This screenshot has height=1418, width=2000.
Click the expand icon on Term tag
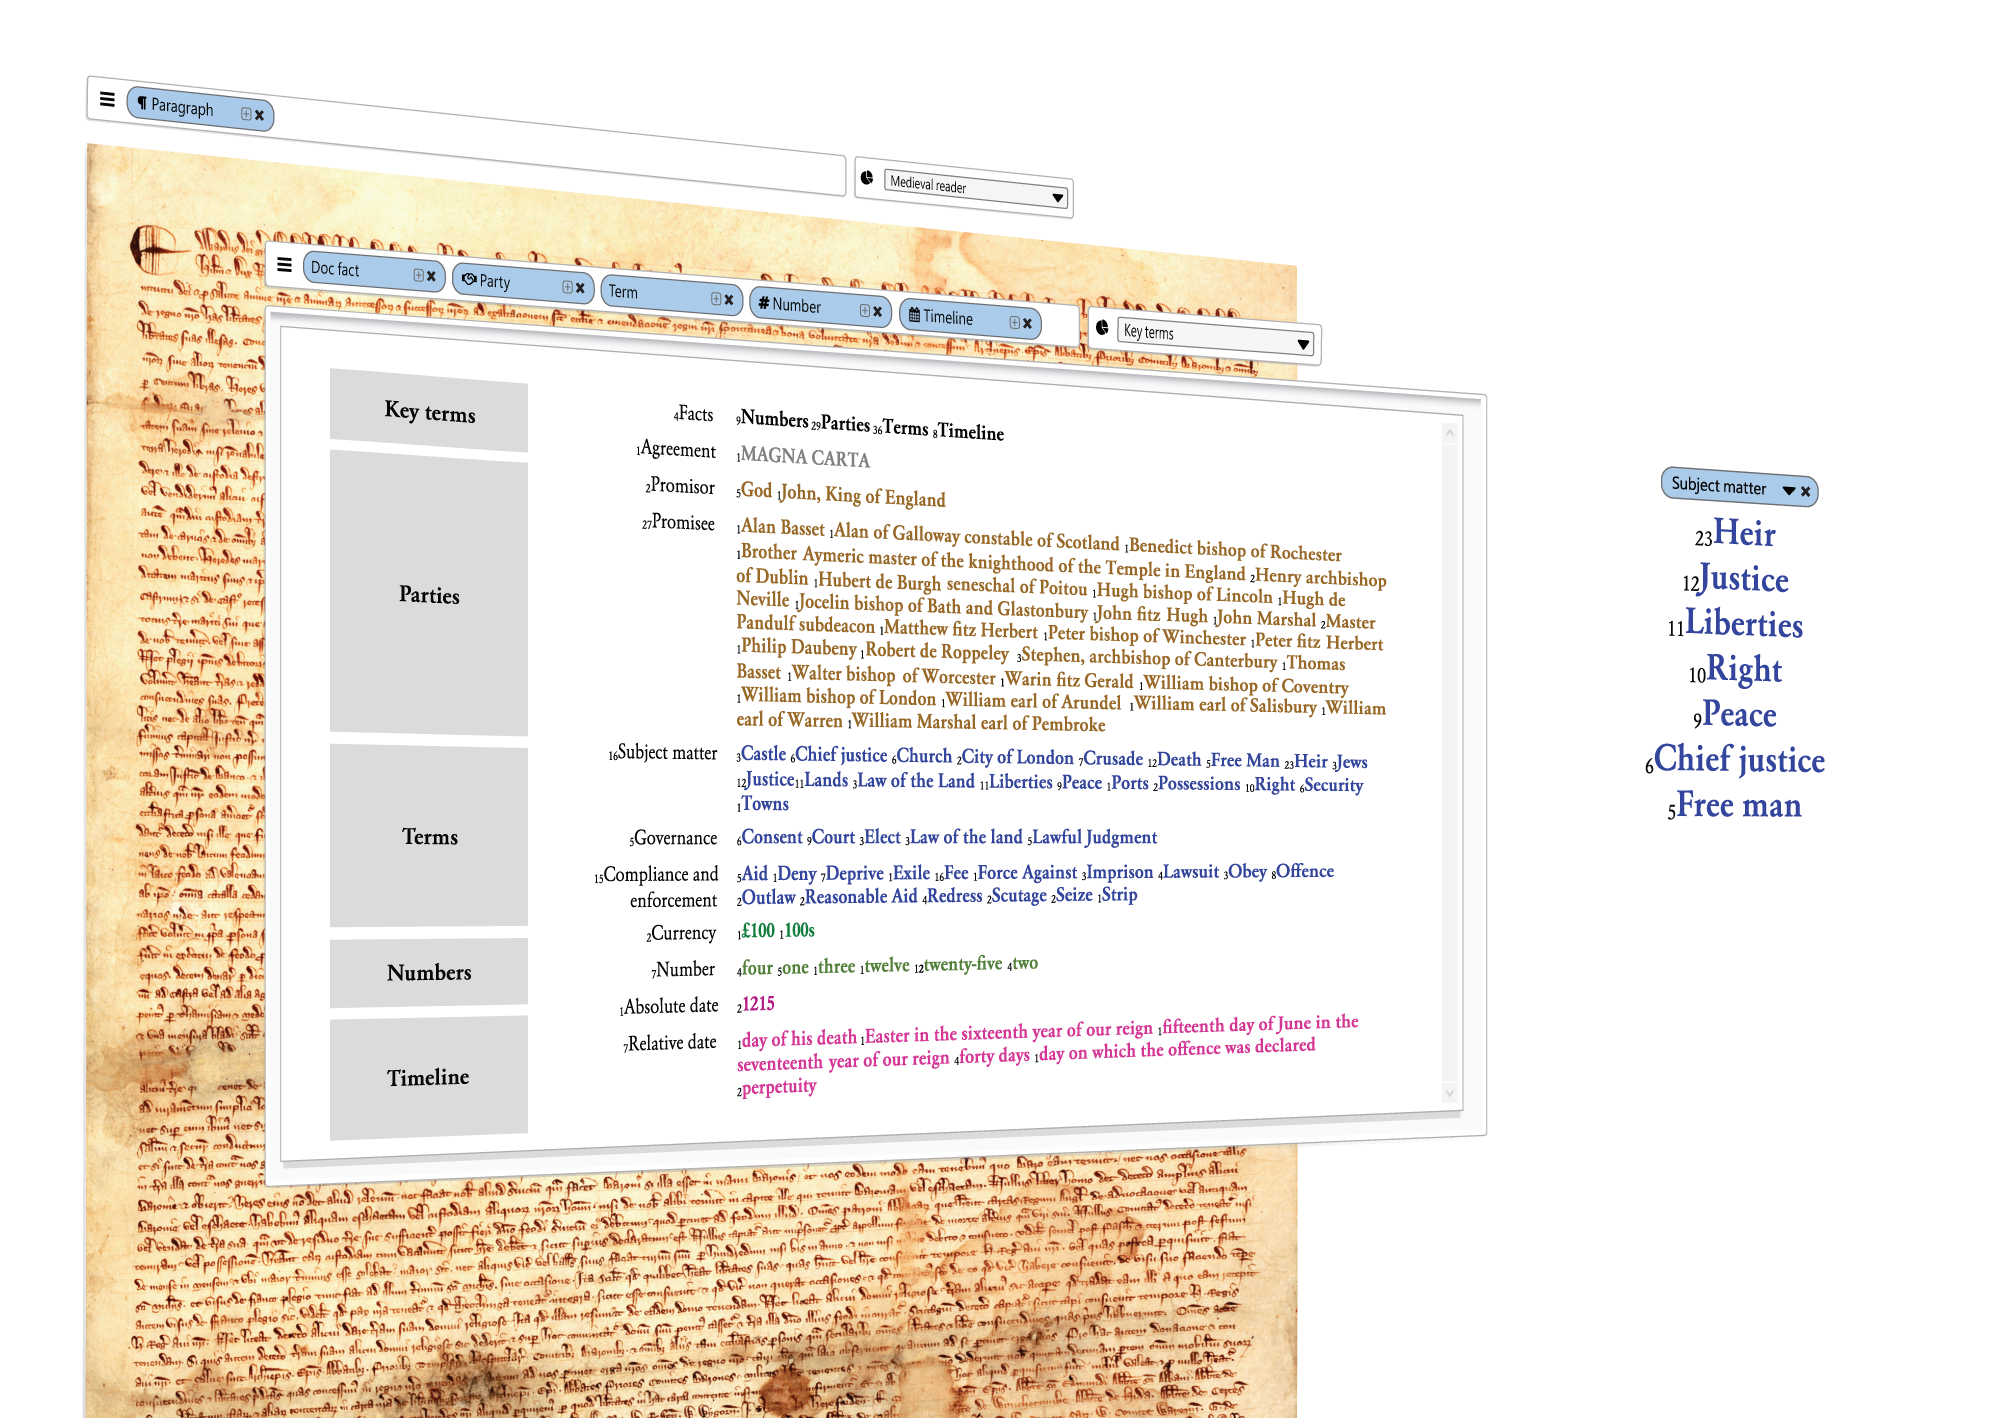click(x=716, y=299)
